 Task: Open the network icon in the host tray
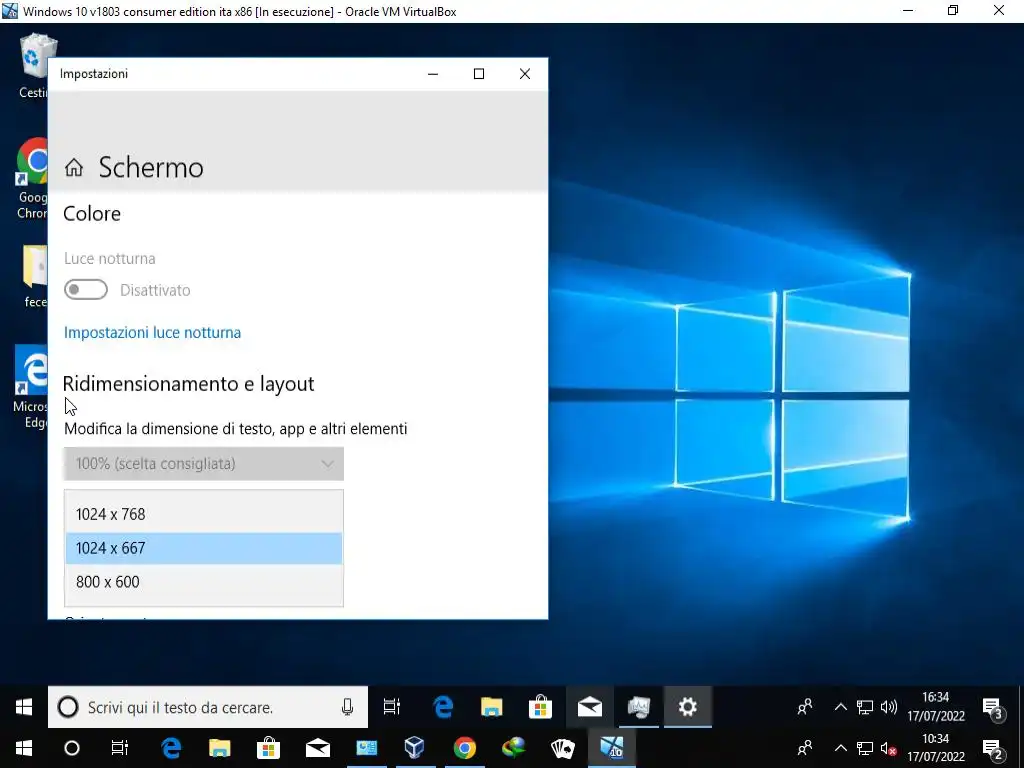tap(865, 748)
